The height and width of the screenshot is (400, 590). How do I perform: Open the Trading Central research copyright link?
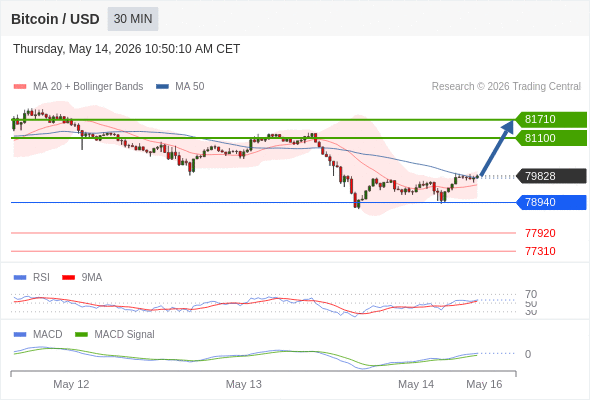click(506, 87)
